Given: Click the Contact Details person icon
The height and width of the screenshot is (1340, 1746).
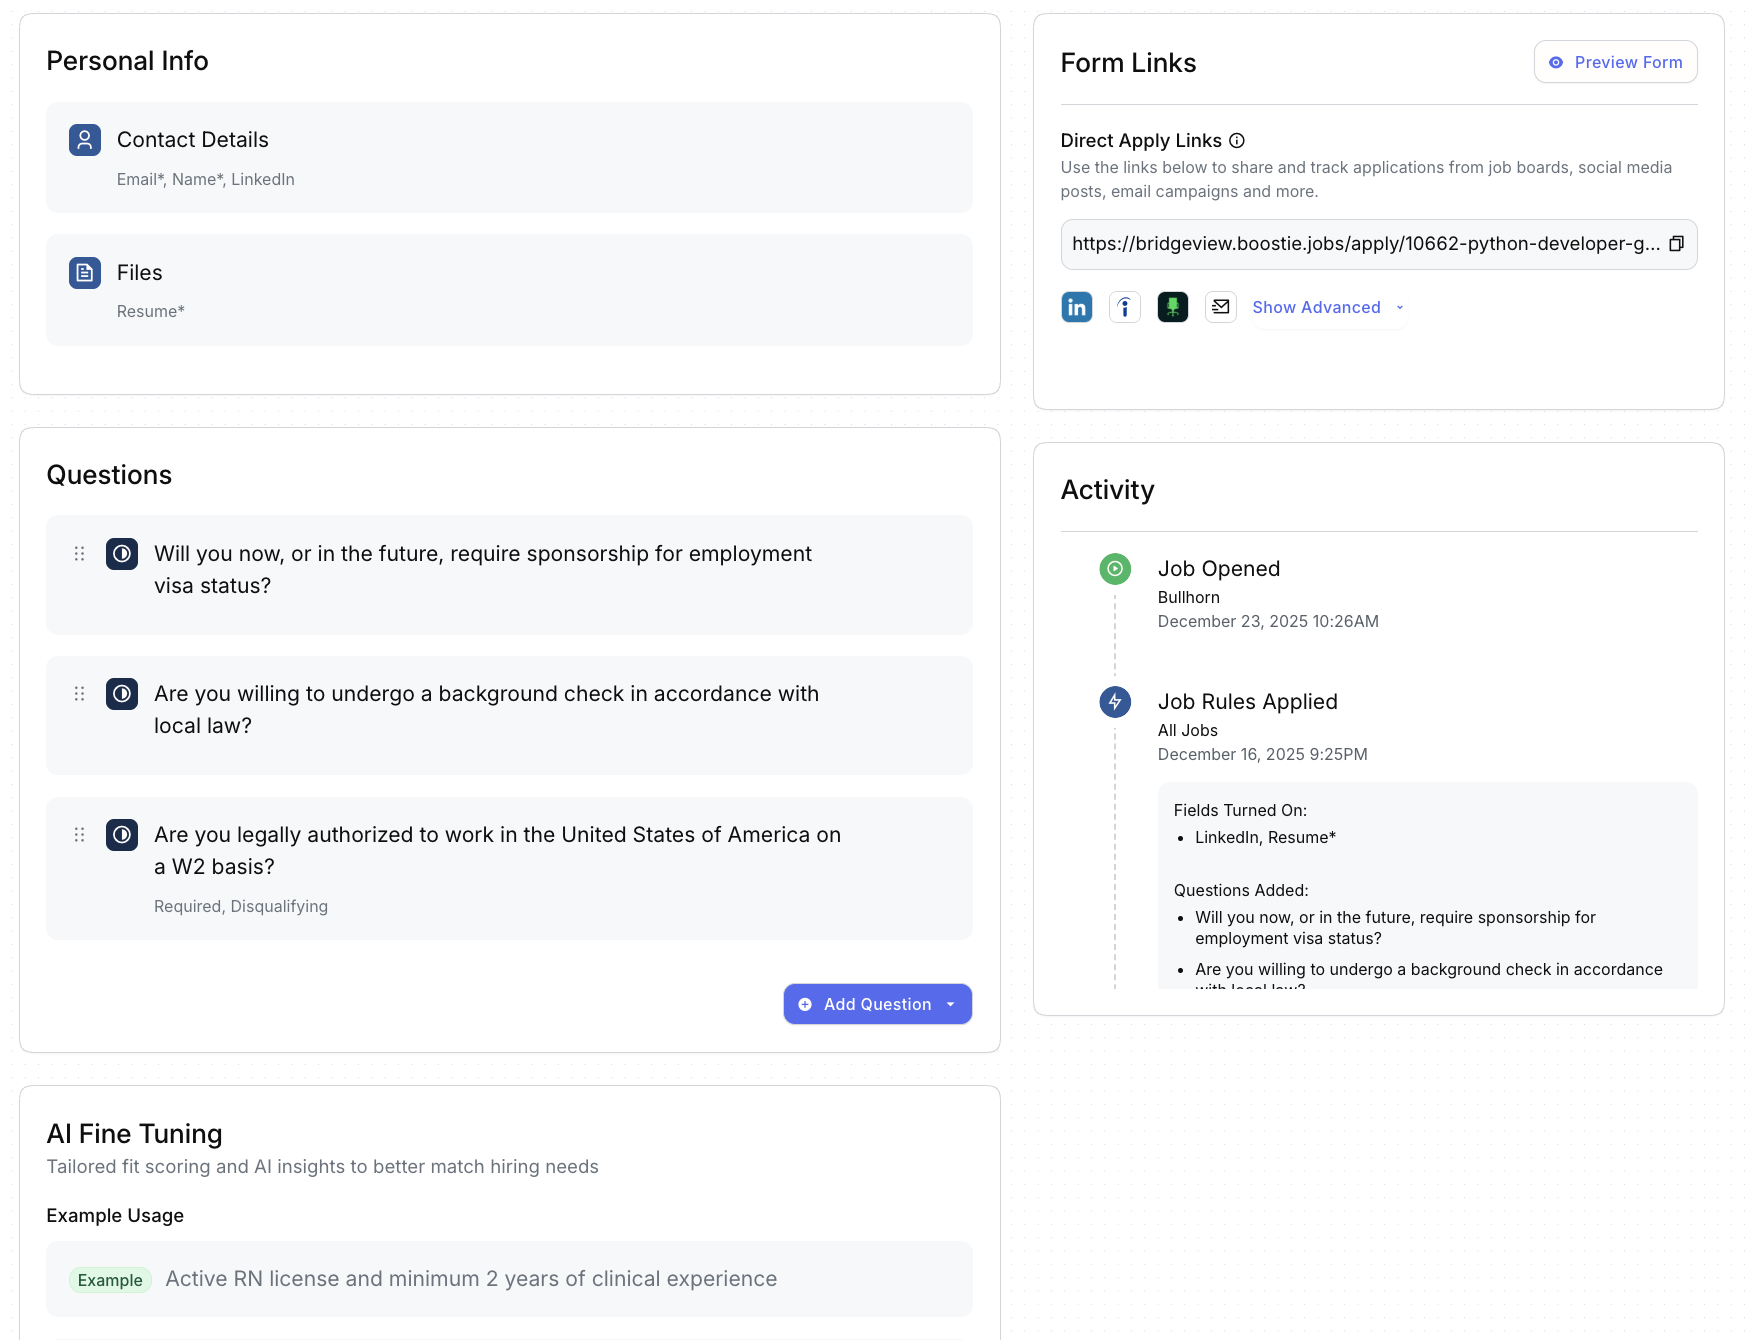Looking at the screenshot, I should click(85, 140).
